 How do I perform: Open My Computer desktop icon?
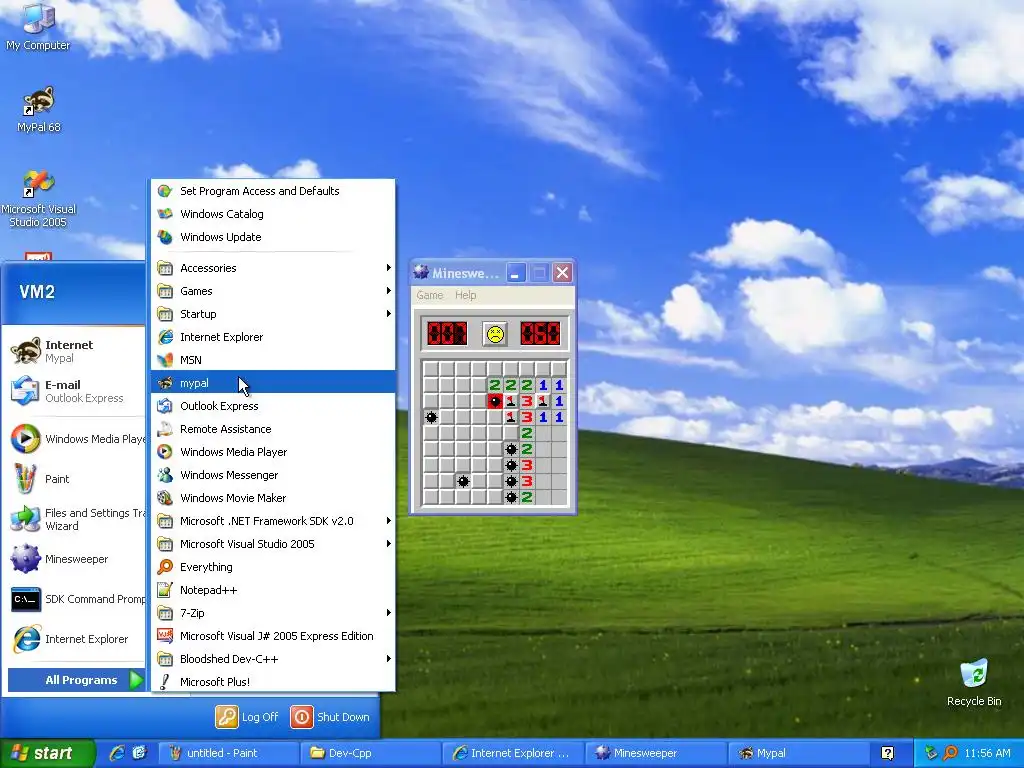tap(38, 27)
